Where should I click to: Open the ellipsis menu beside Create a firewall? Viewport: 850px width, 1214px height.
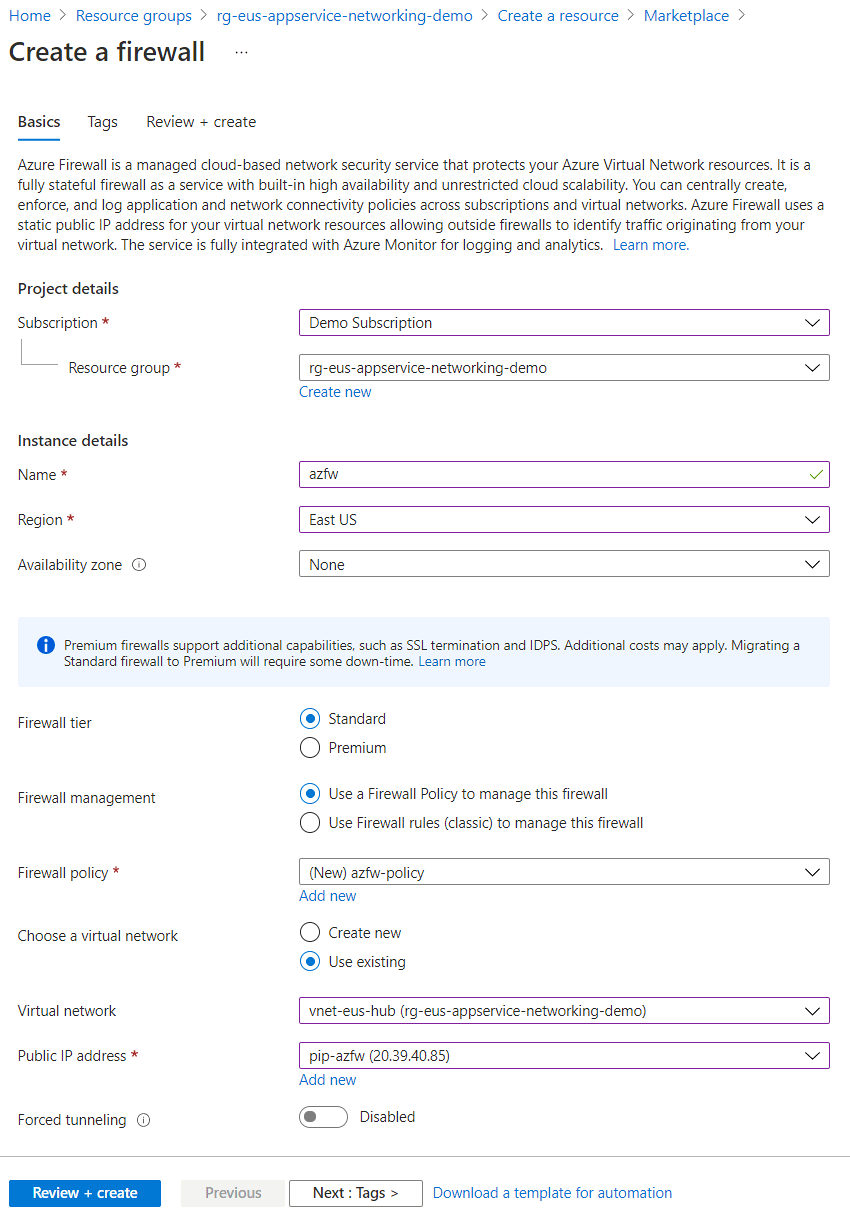[241, 52]
